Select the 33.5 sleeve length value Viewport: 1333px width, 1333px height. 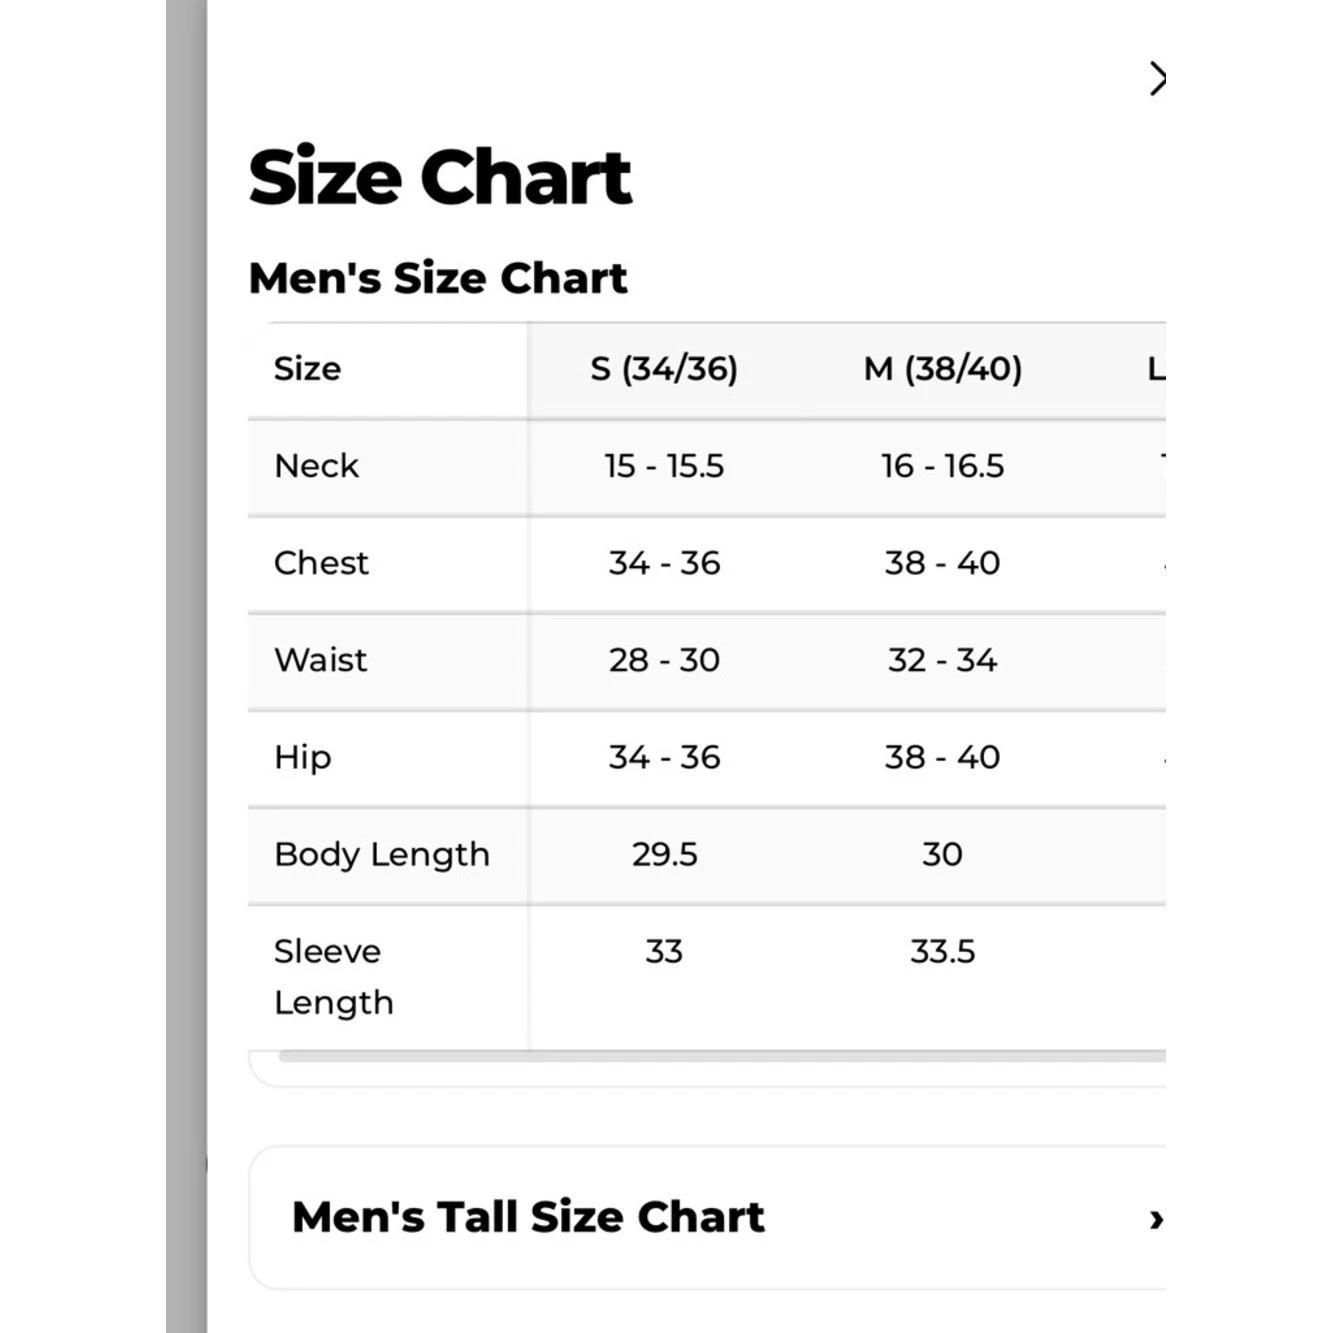(x=942, y=952)
